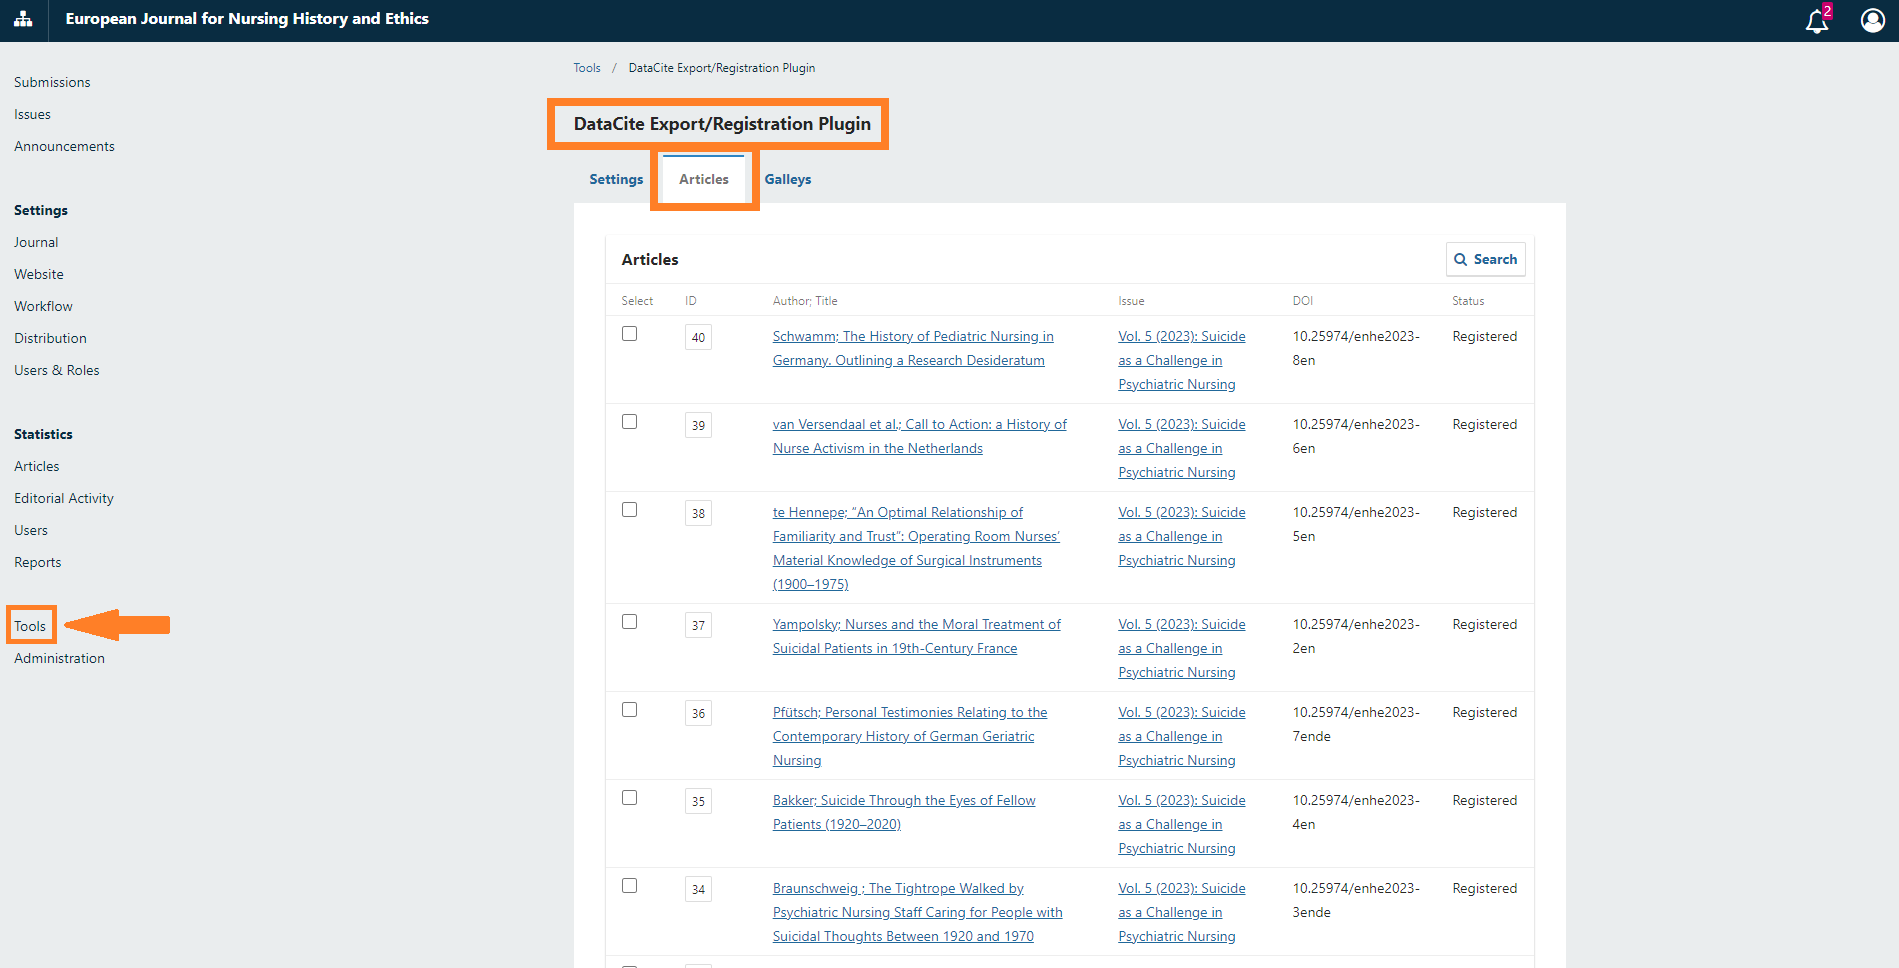The image size is (1899, 968).
Task: Switch to the Settings tab
Action: [616, 179]
